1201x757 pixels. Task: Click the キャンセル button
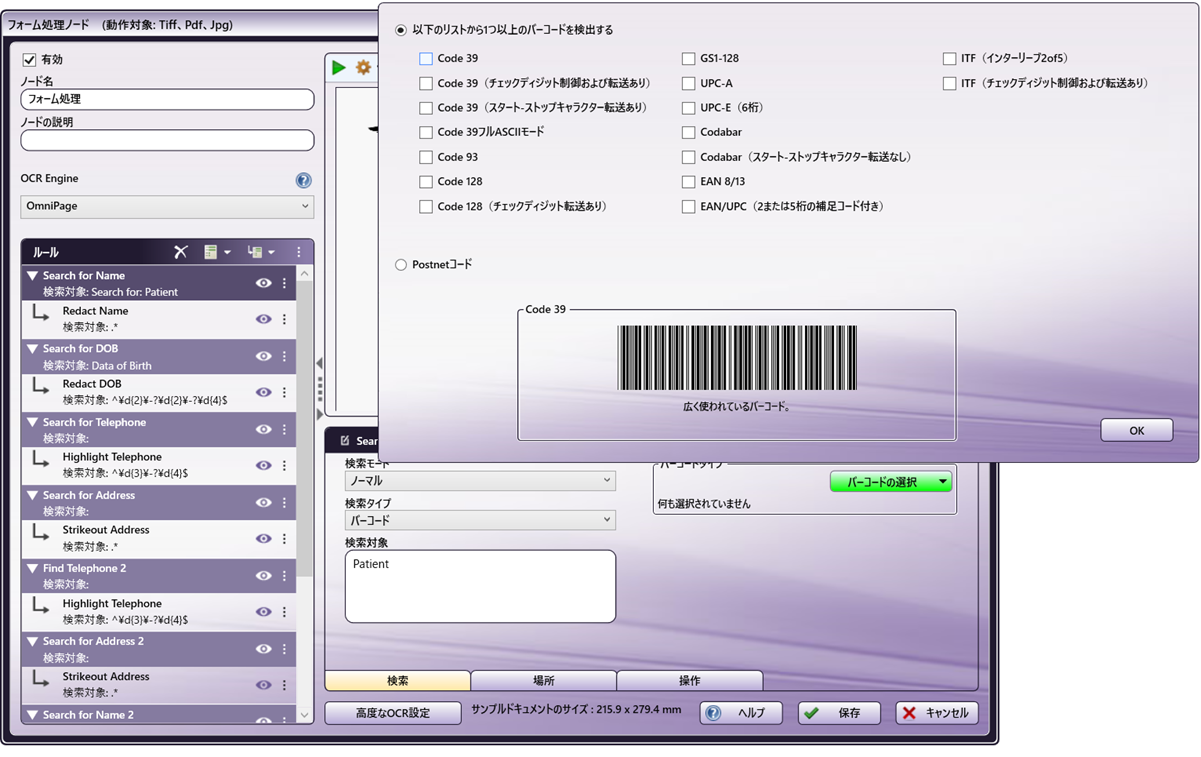pyautogui.click(x=937, y=713)
